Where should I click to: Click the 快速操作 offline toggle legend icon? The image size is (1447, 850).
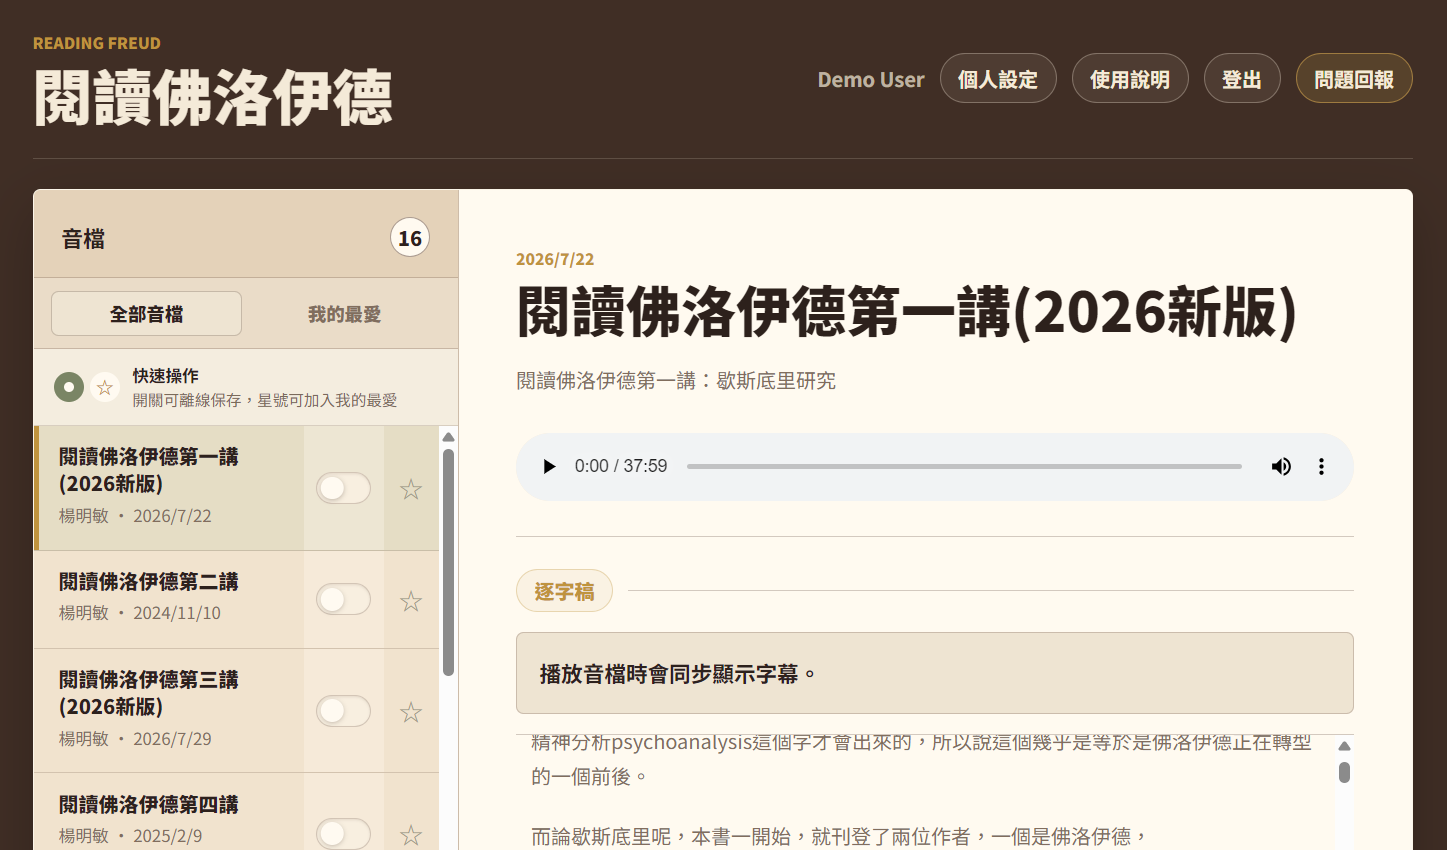point(69,387)
